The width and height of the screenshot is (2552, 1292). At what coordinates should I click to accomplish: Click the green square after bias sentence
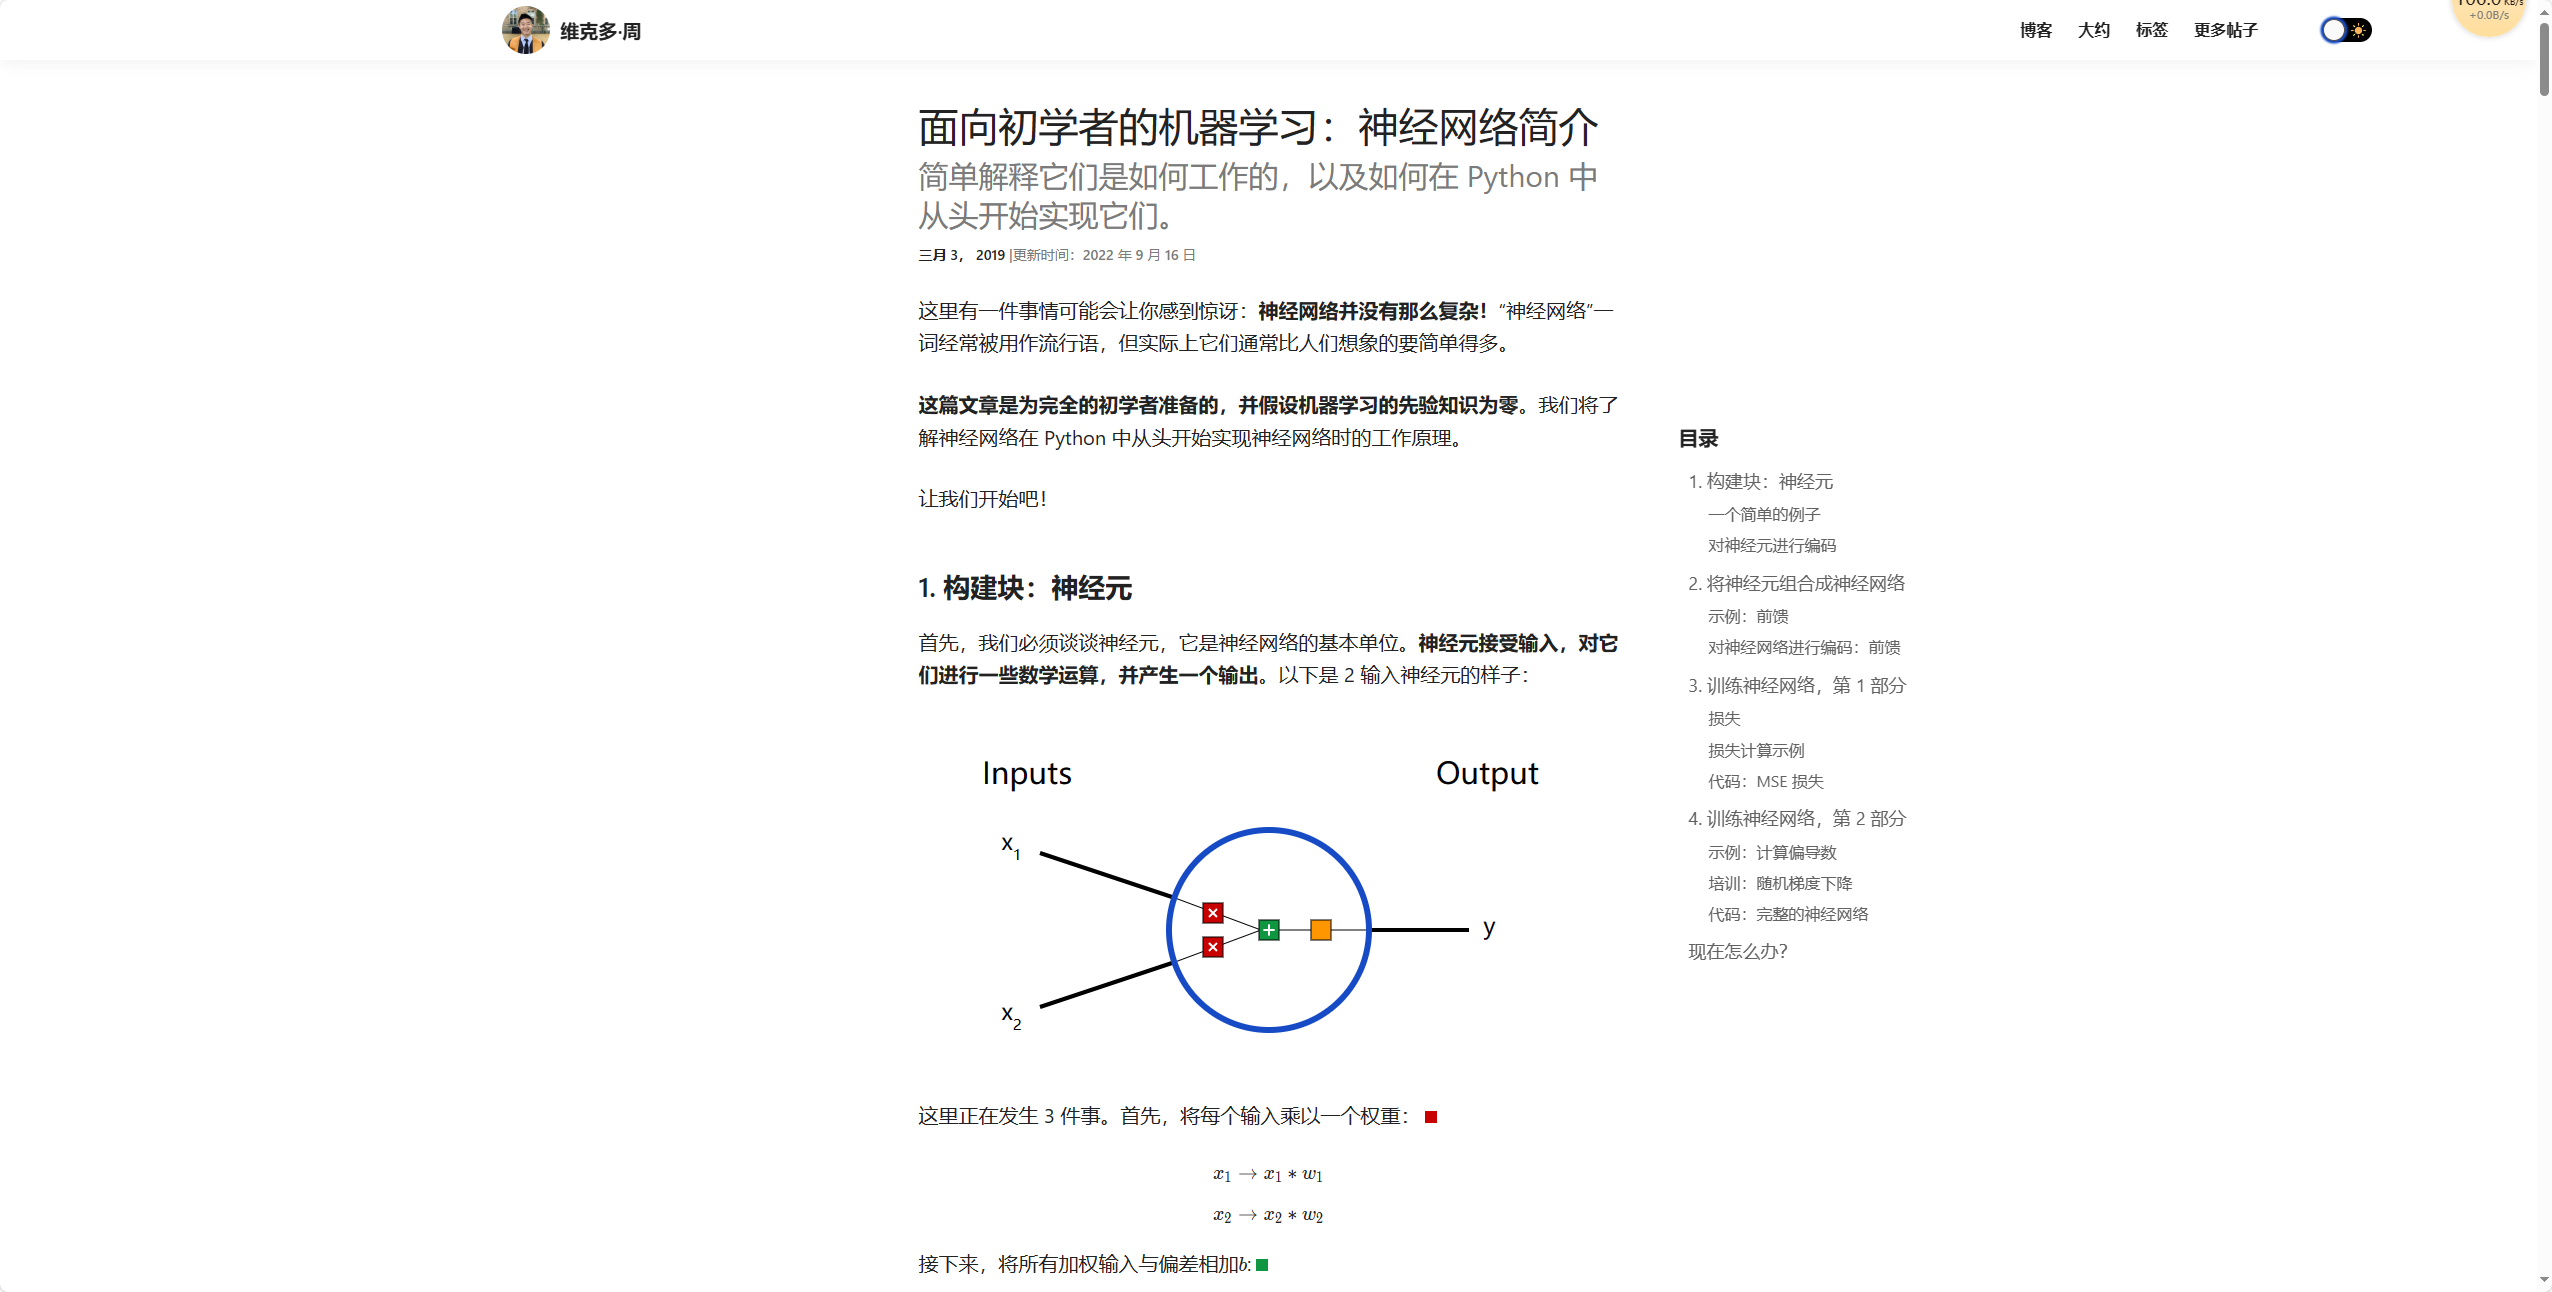click(1262, 1265)
